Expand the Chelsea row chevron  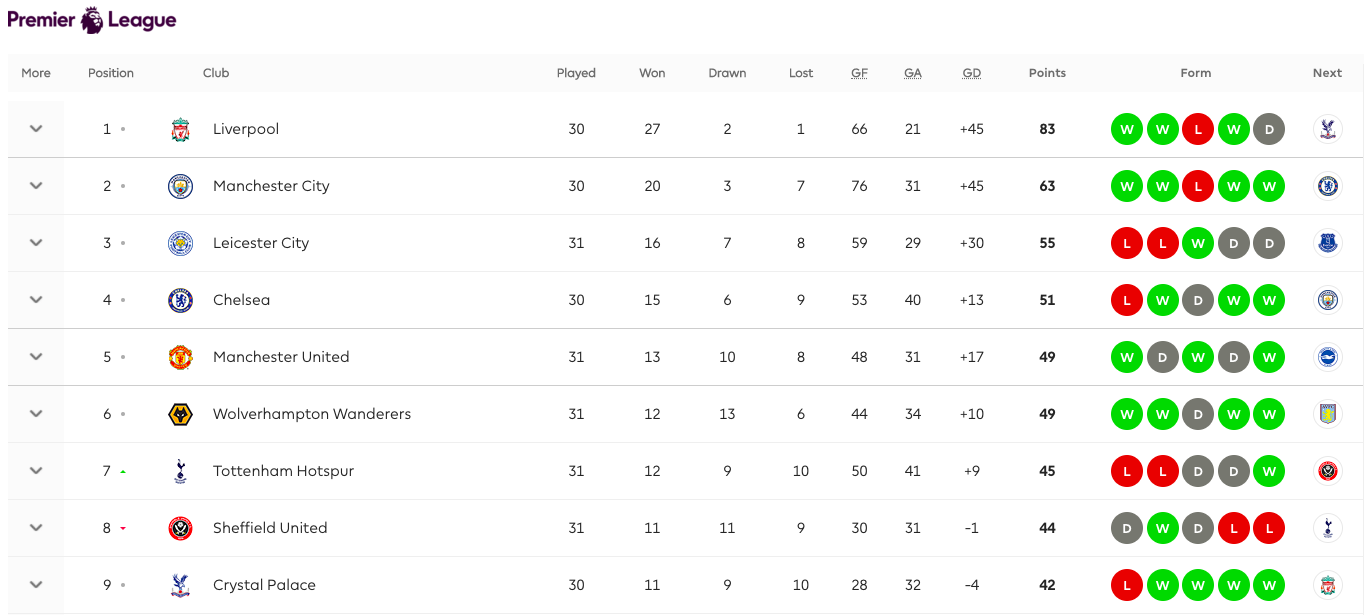tap(36, 300)
